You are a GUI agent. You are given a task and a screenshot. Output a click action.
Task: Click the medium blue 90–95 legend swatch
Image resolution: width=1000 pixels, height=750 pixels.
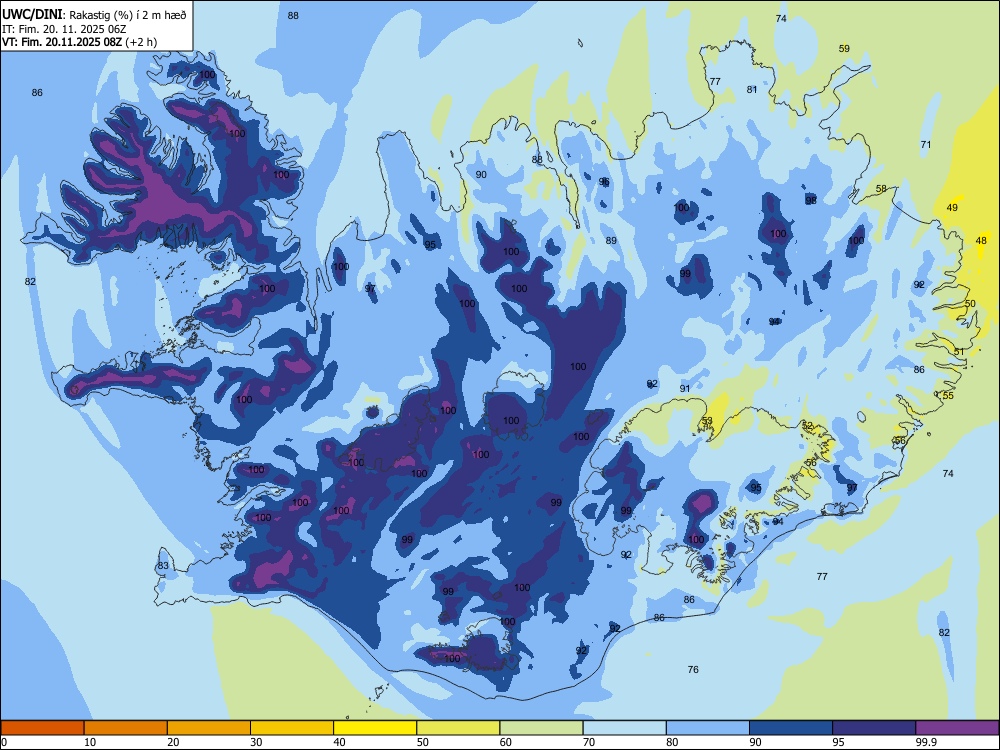(791, 728)
